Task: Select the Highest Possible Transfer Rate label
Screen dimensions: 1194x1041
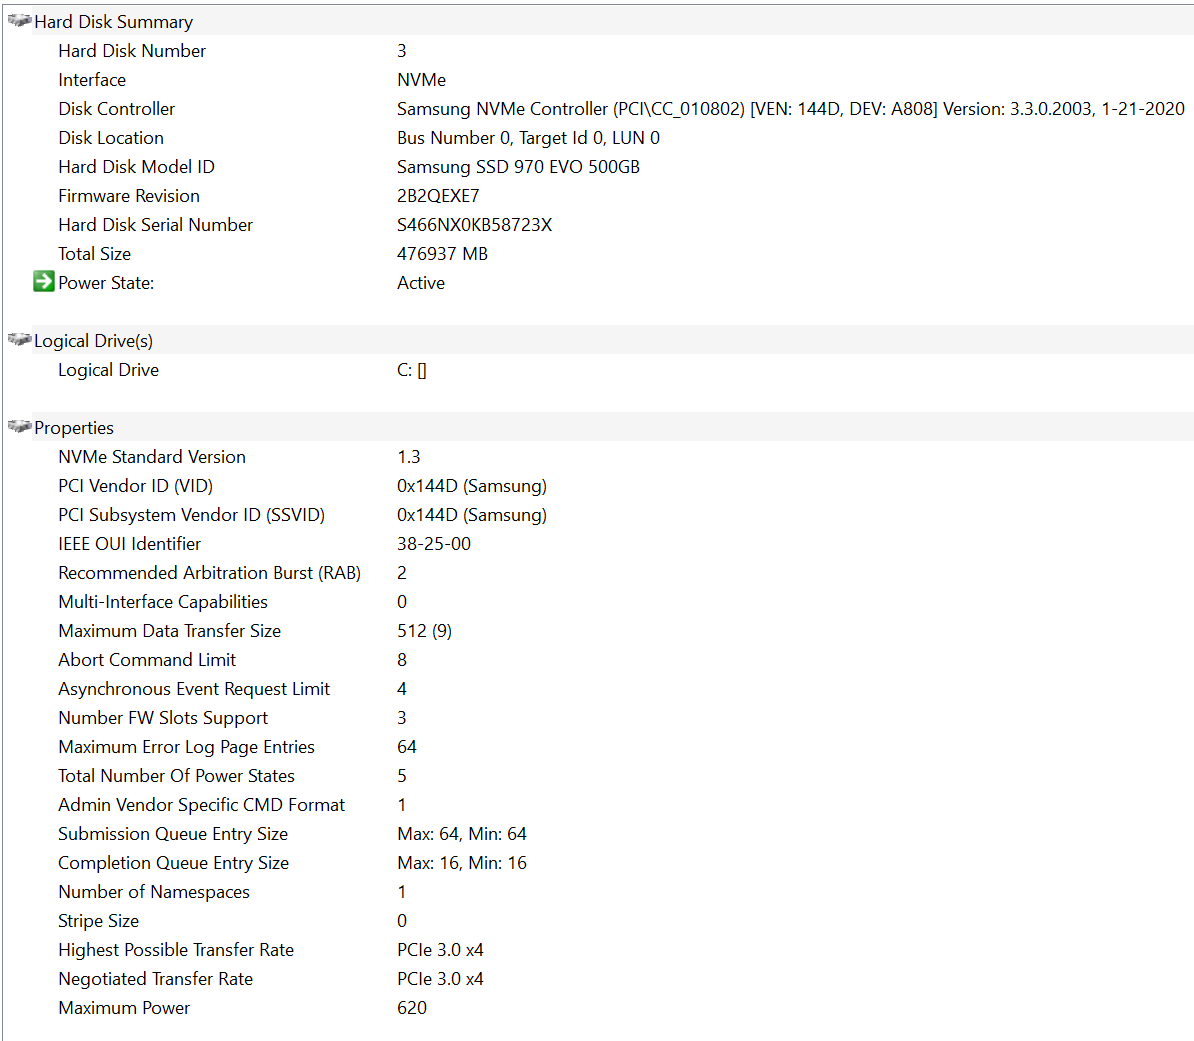Action: [176, 950]
